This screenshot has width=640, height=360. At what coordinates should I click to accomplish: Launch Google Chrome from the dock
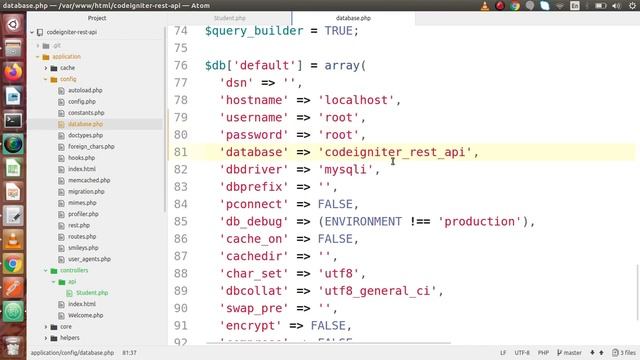pyautogui.click(x=13, y=264)
